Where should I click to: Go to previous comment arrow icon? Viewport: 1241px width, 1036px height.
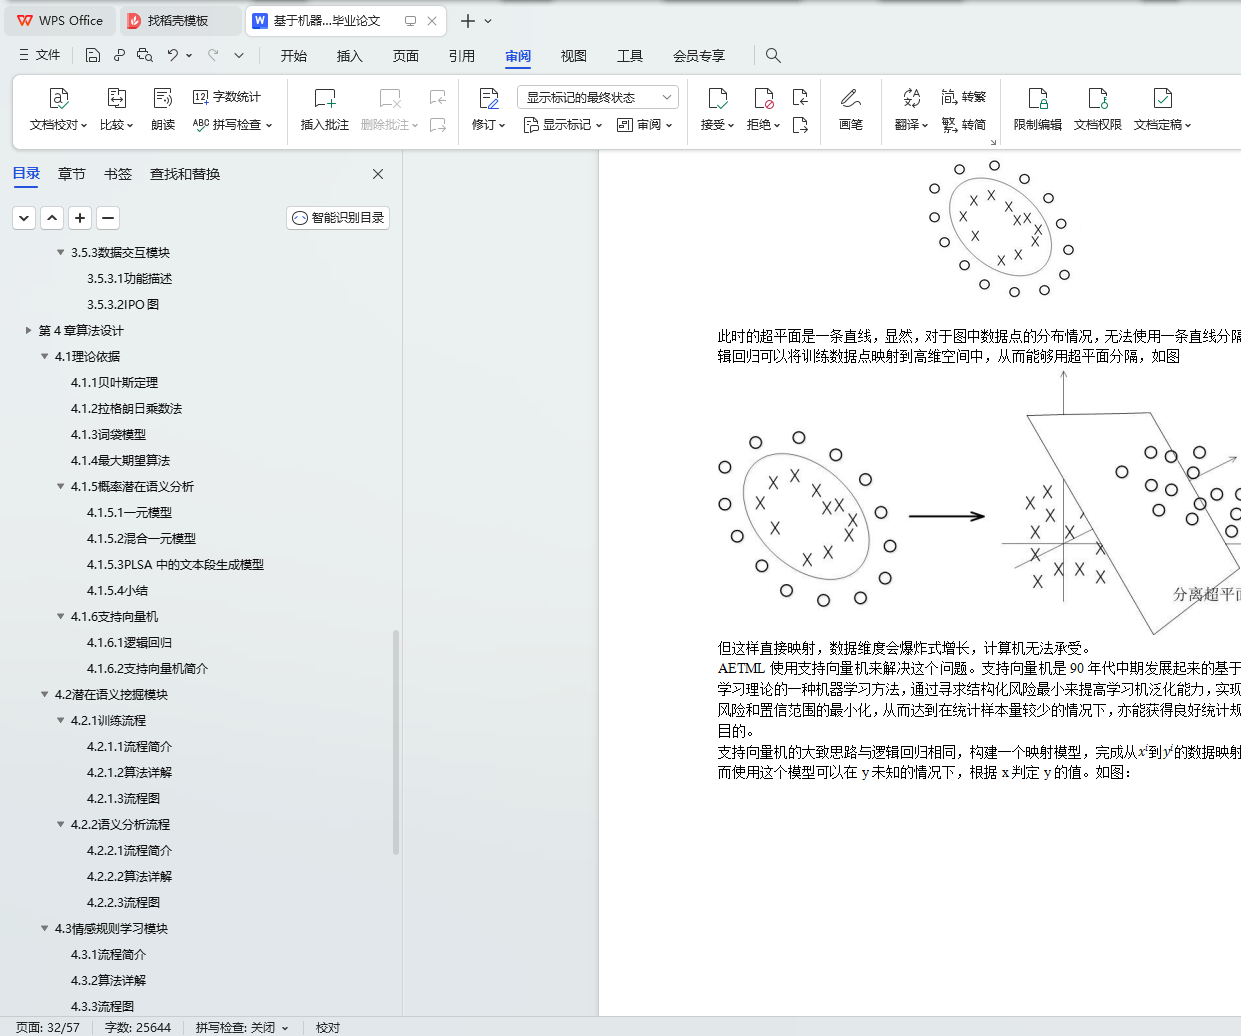tap(438, 97)
